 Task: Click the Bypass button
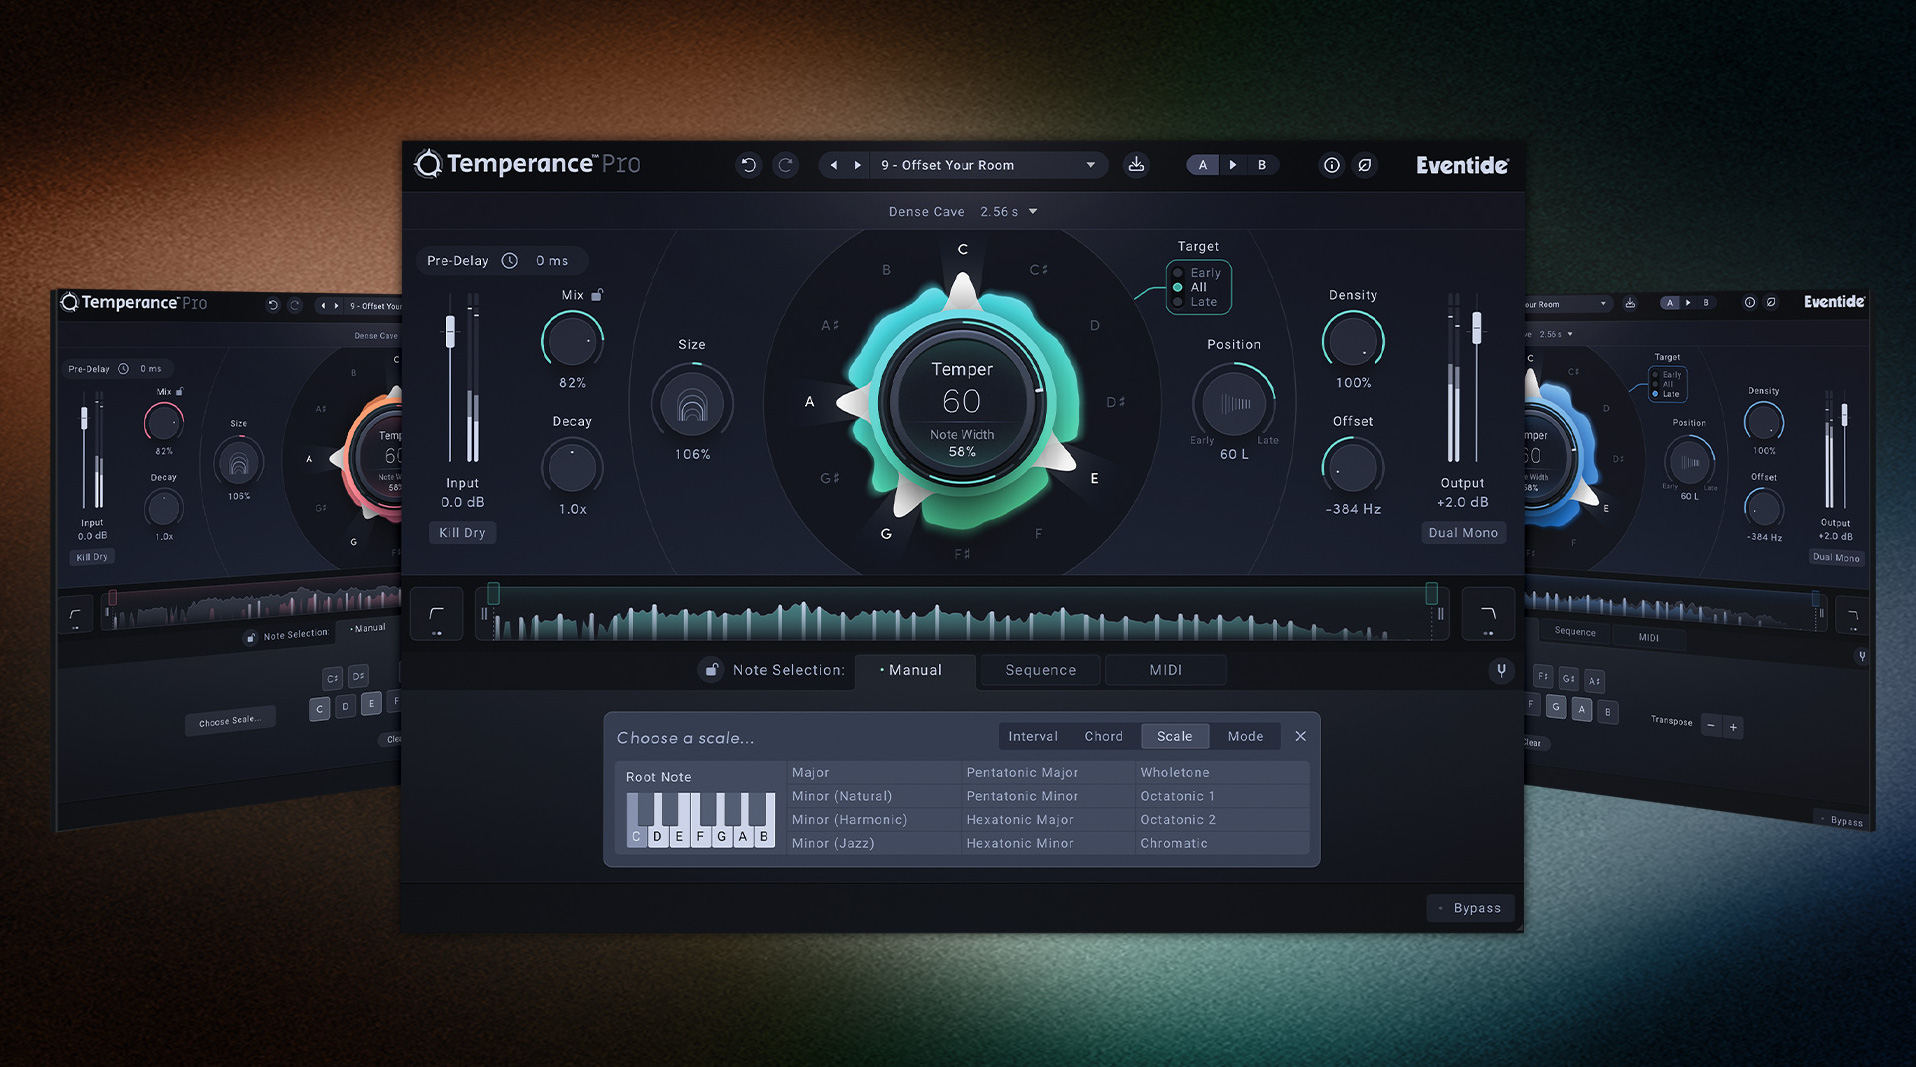click(1470, 908)
